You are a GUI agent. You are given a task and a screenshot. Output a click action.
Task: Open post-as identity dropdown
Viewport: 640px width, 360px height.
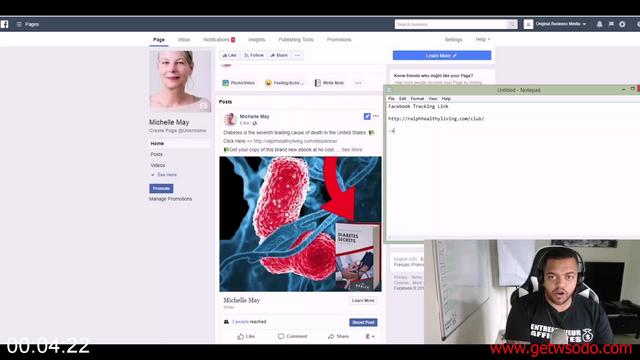tap(370, 336)
